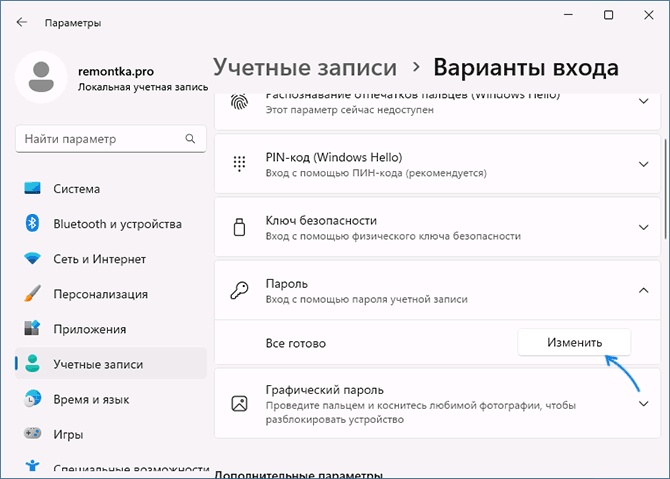Open Игры category
The image size is (670, 479).
pyautogui.click(x=111, y=434)
